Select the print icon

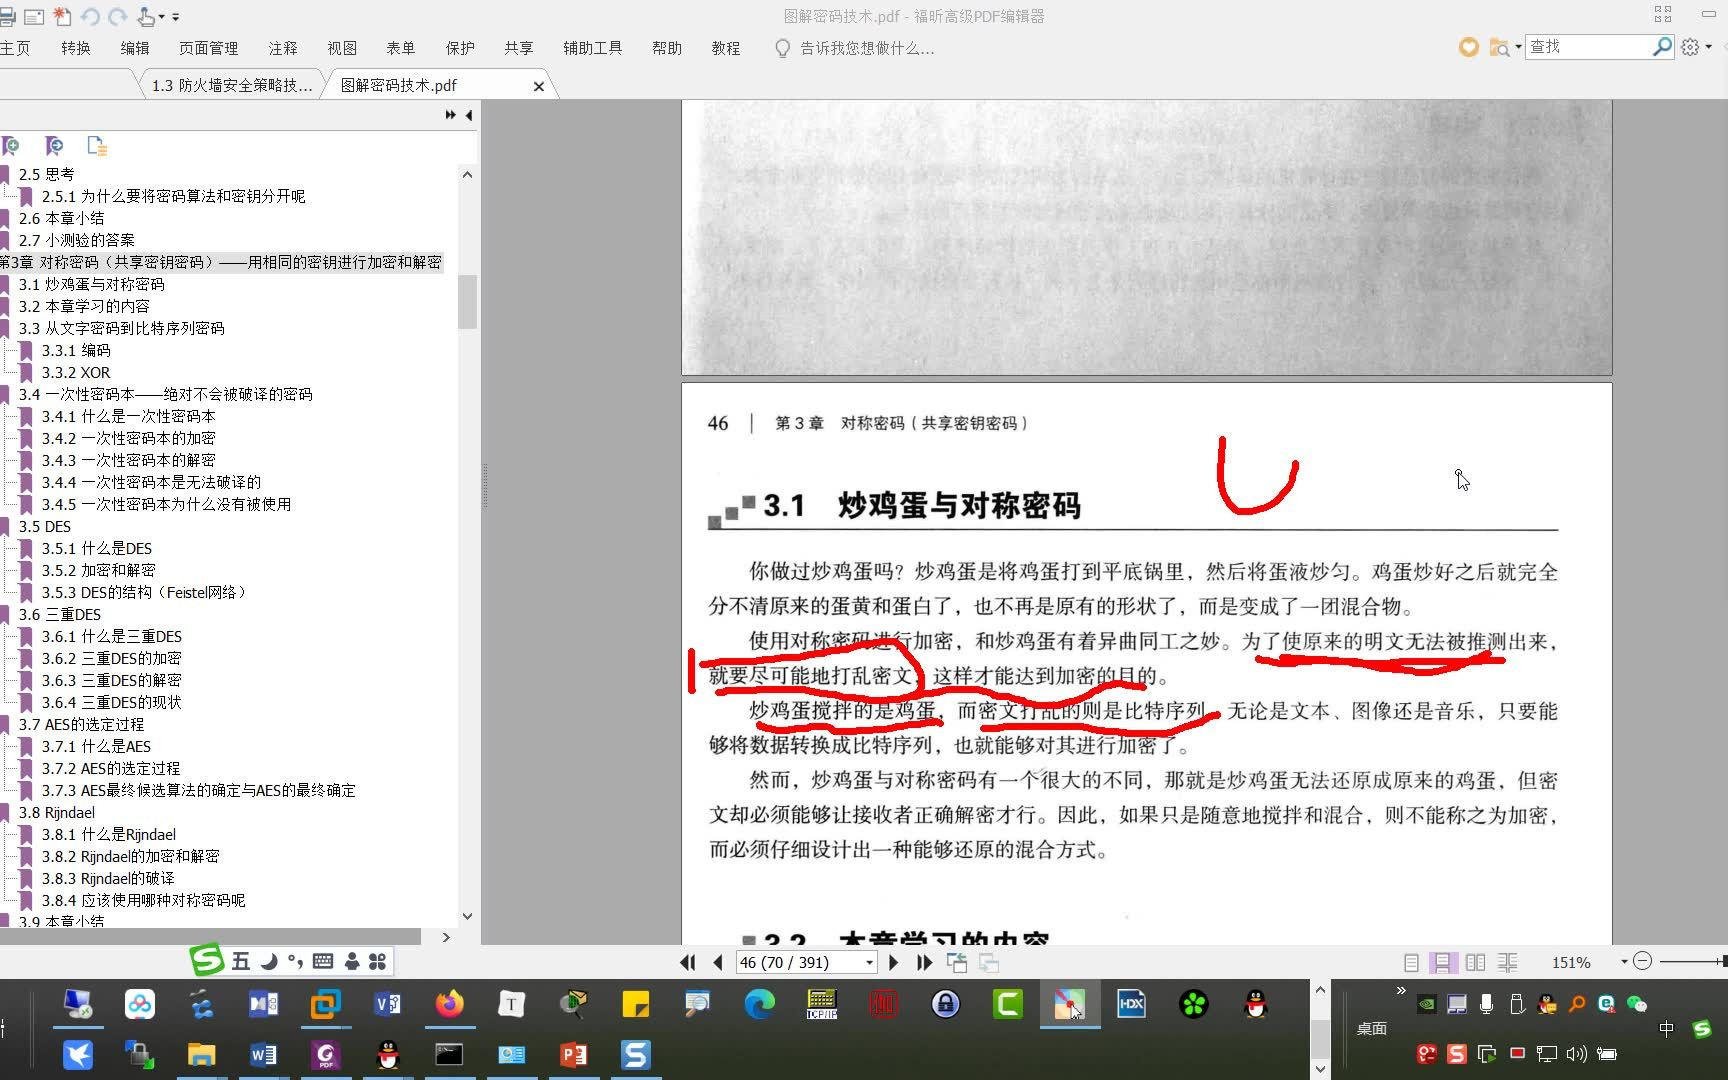click(6, 16)
